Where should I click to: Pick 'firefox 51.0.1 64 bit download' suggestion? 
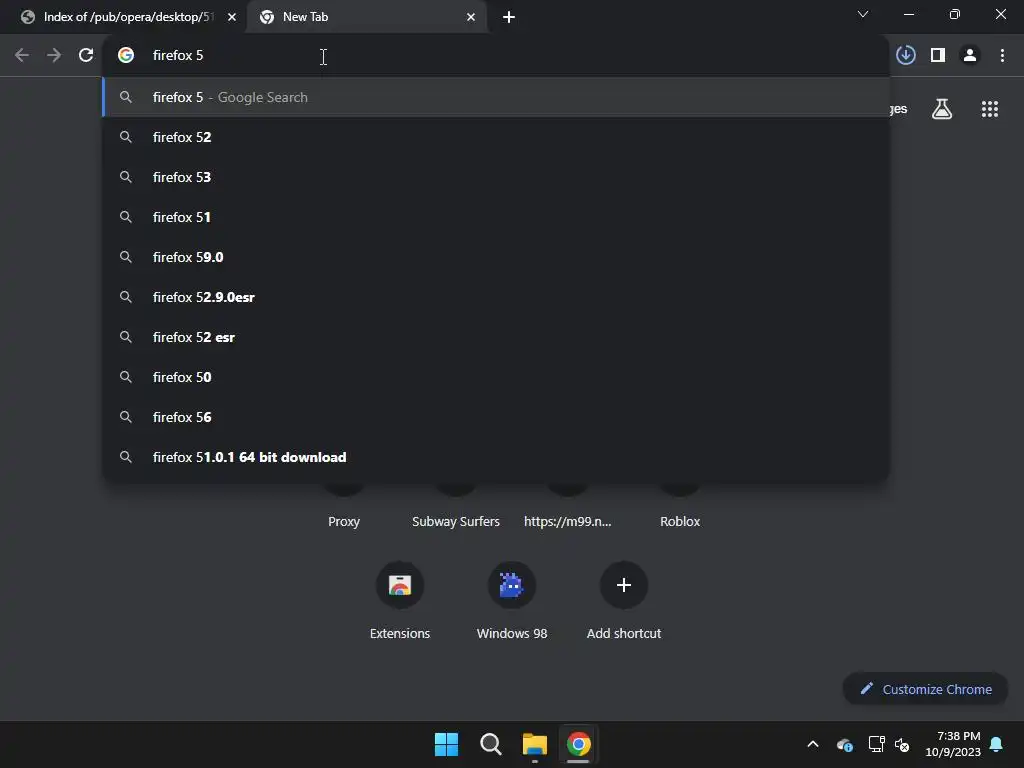coord(496,457)
